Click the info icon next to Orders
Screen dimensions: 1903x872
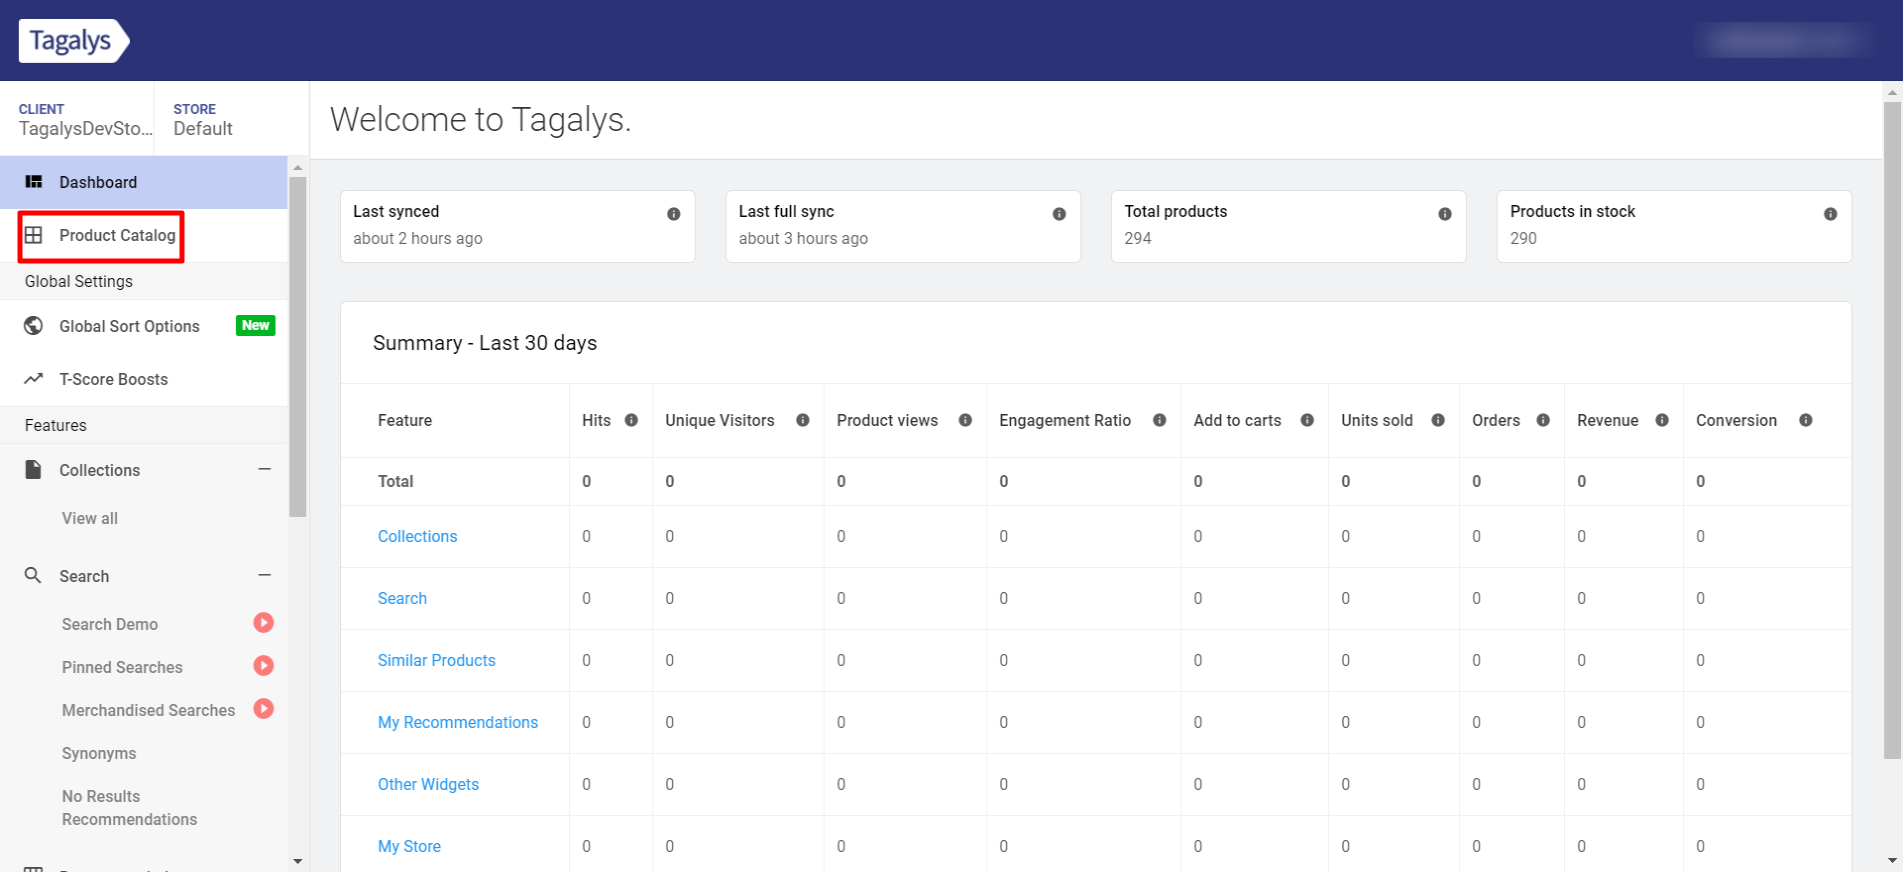click(1543, 420)
